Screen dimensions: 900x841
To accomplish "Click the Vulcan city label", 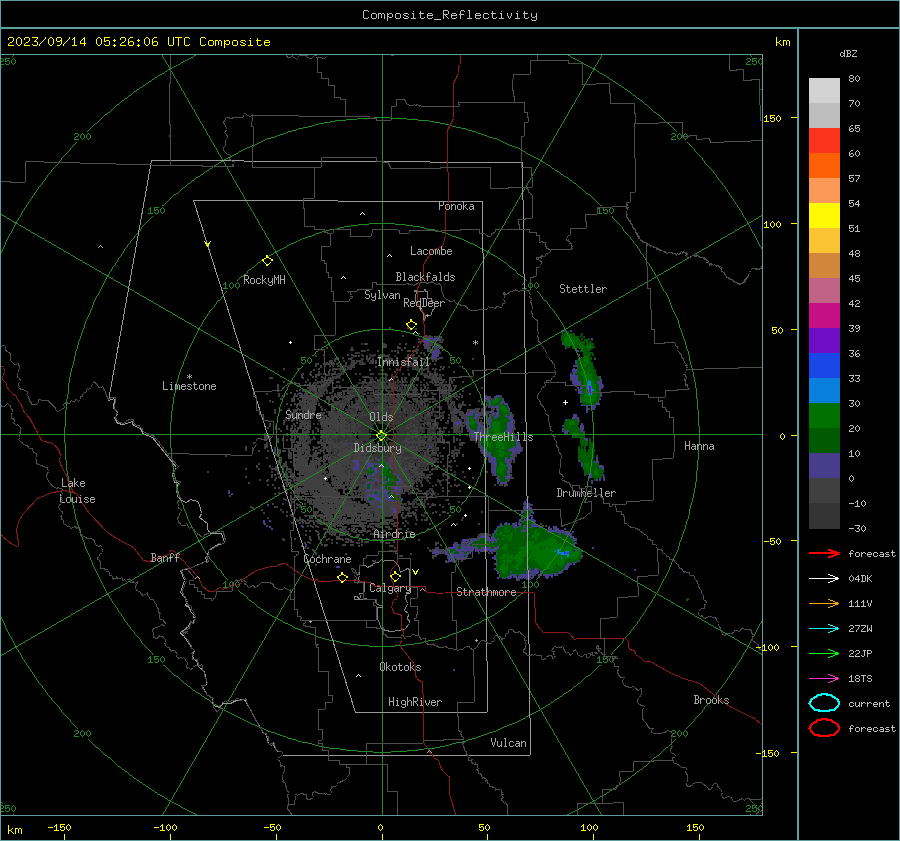I will [508, 743].
